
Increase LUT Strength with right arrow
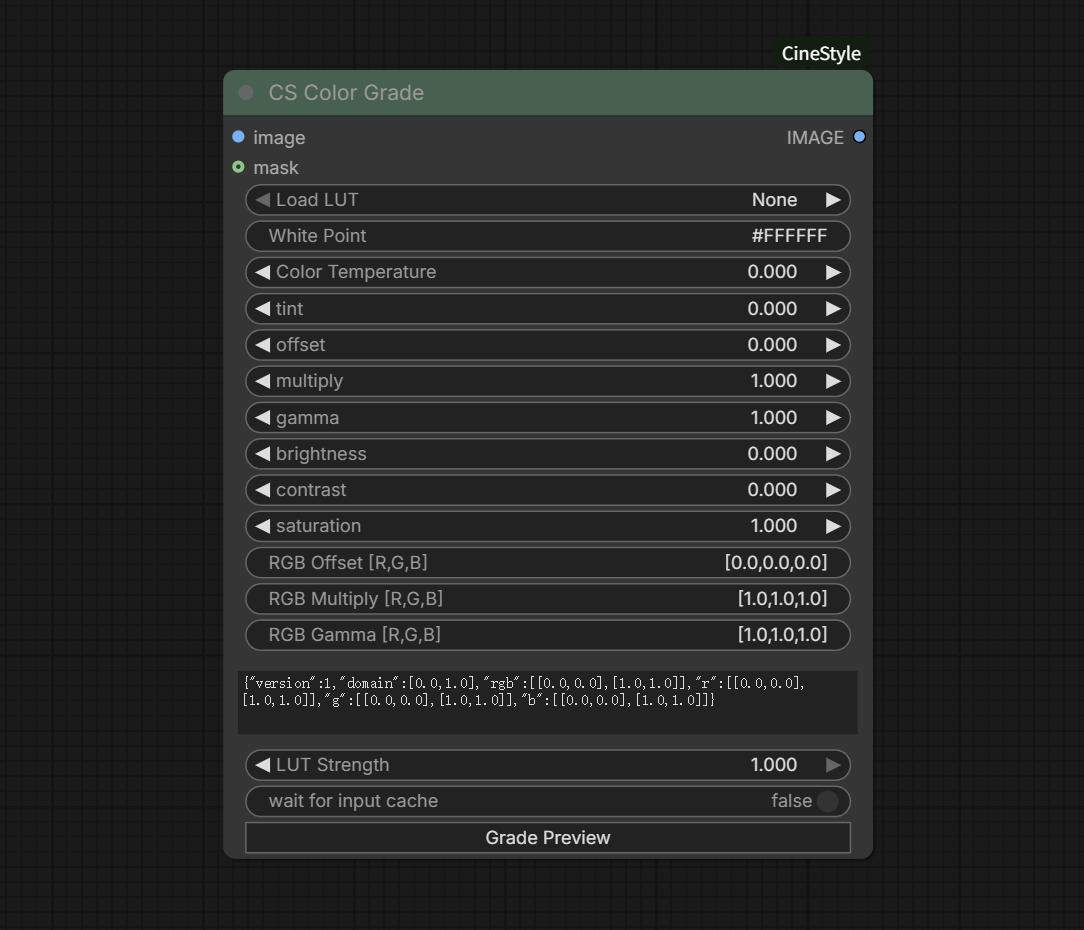coord(833,765)
